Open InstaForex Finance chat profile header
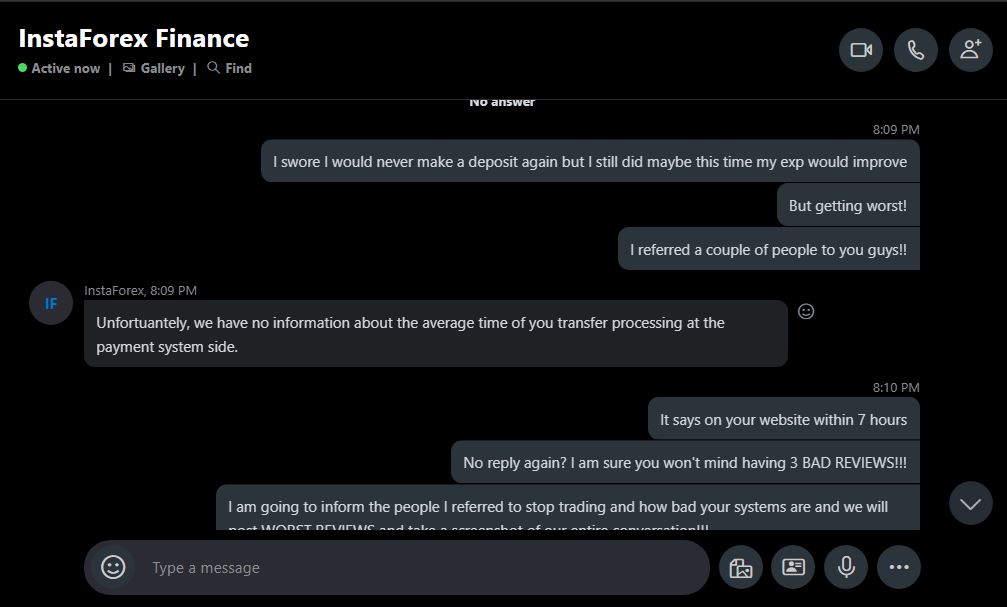Image resolution: width=1007 pixels, height=607 pixels. coord(134,39)
